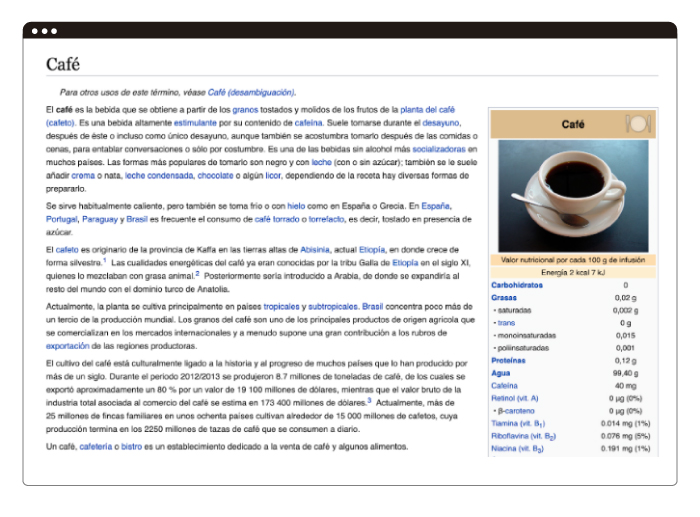700x517 pixels.
Task: Click the 'saturadas' row label
Action: (514, 310)
